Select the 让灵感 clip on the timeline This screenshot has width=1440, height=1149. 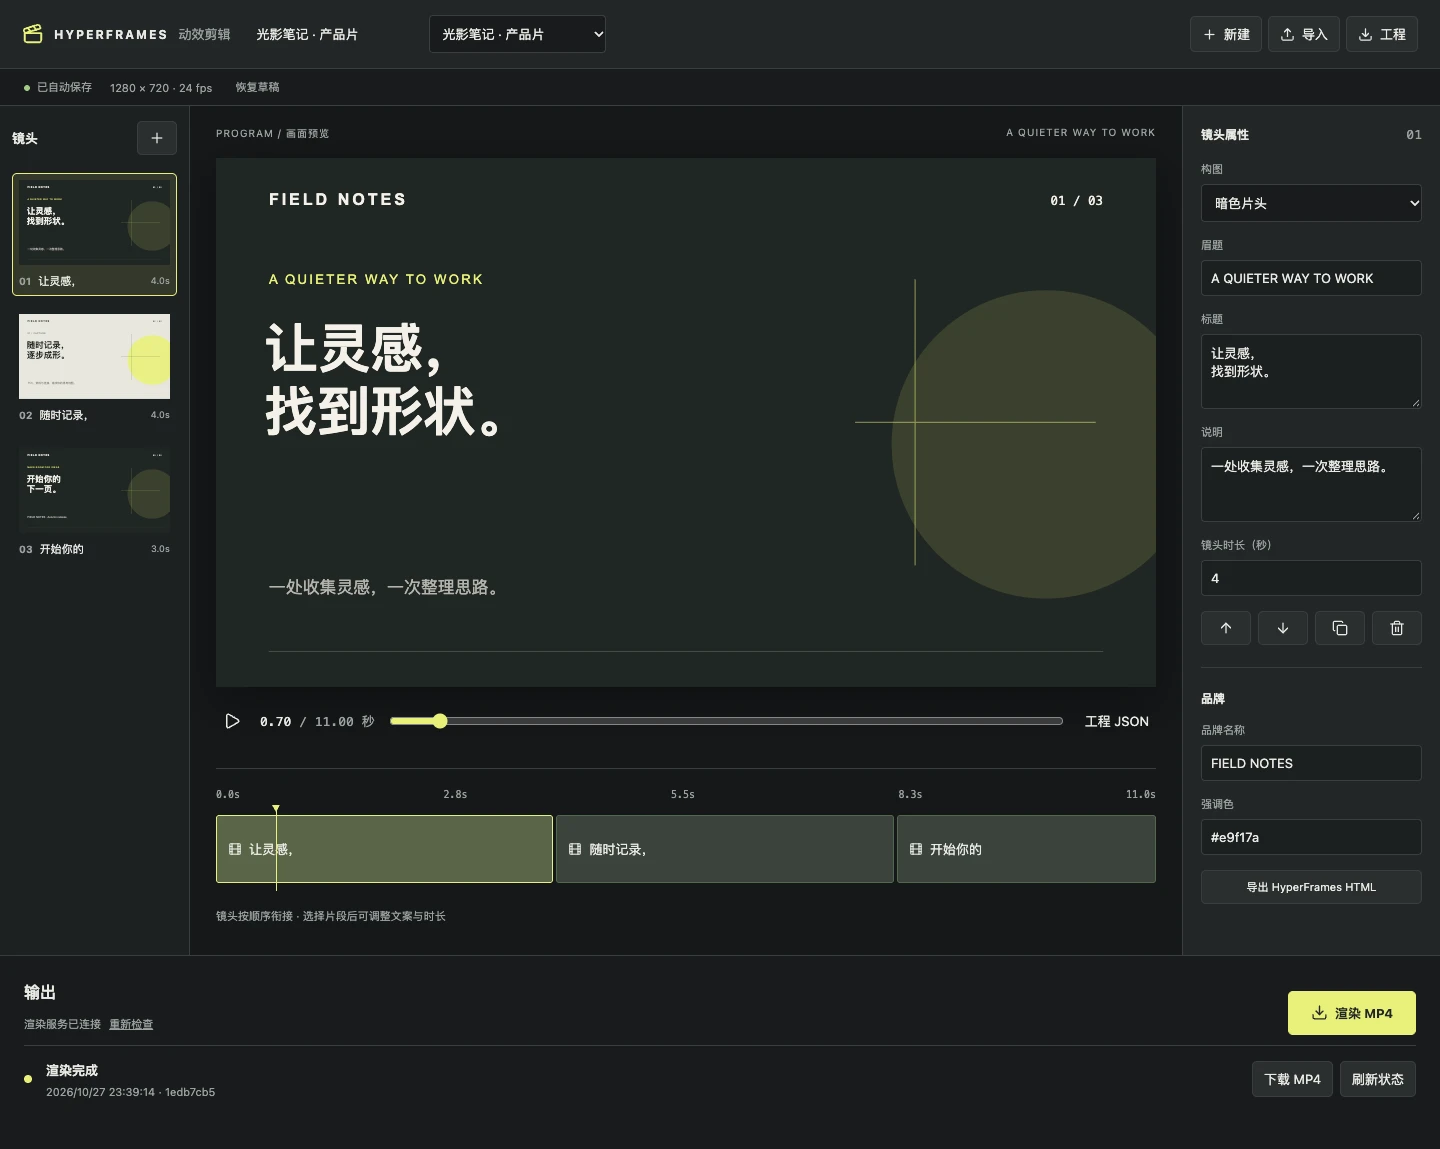384,849
